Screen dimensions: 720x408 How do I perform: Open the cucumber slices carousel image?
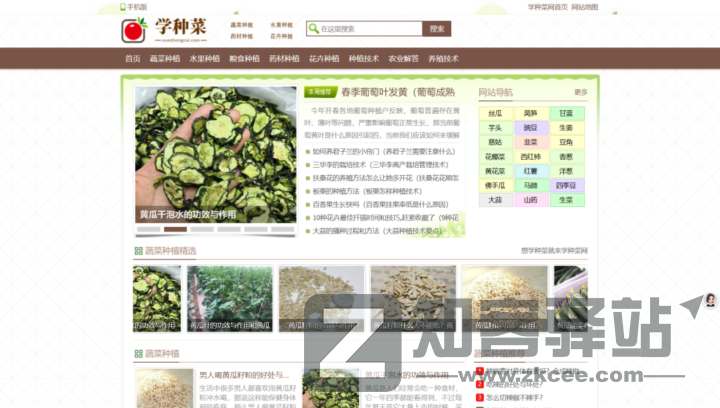point(216,155)
